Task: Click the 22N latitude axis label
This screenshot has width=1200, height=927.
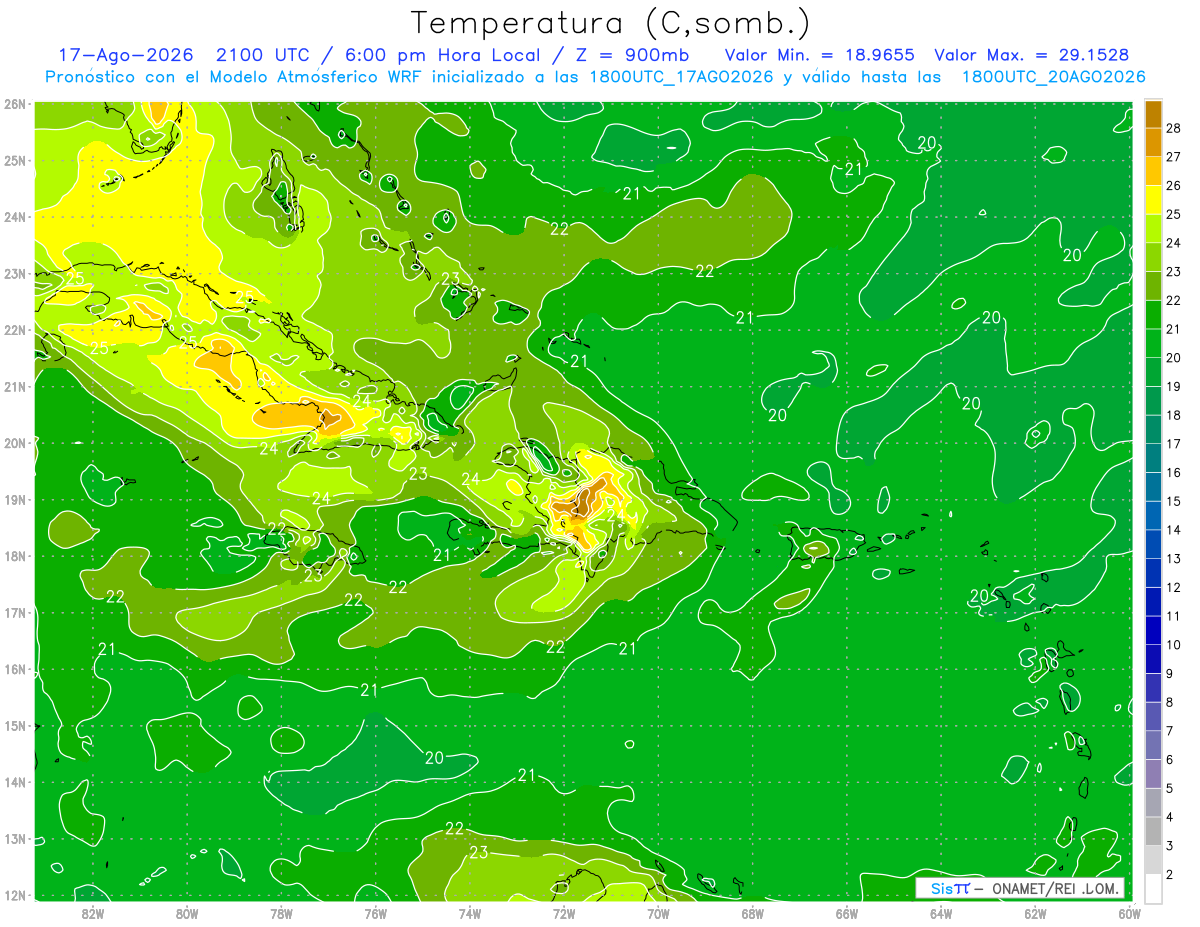Action: [x=15, y=330]
